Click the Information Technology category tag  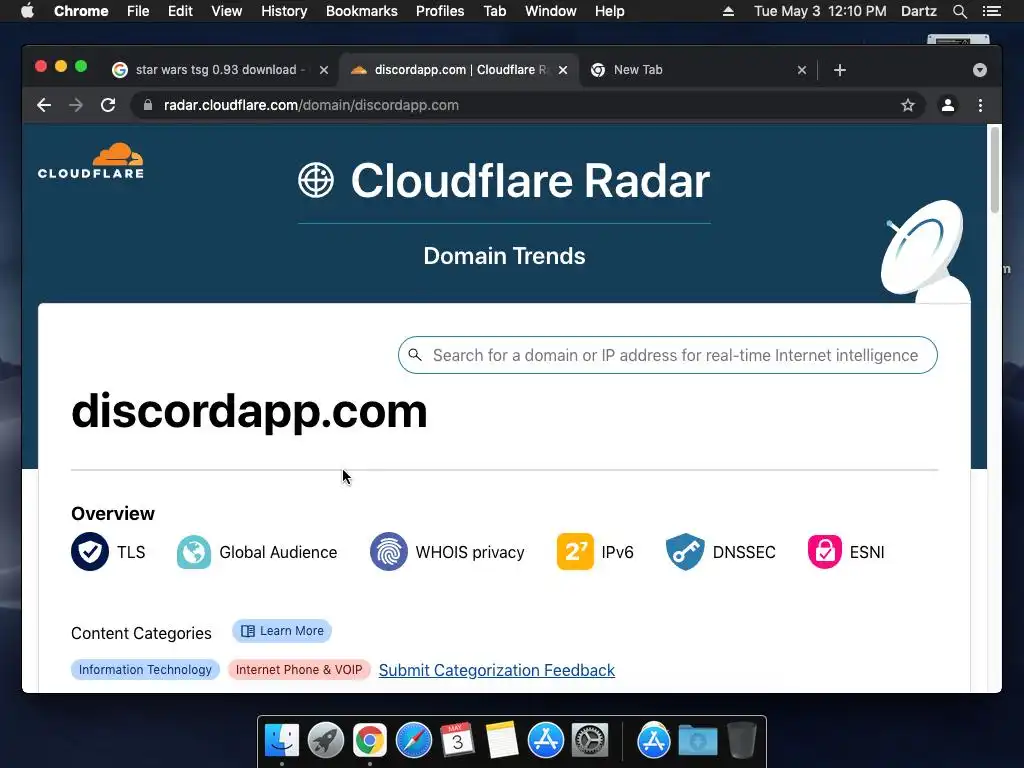click(145, 669)
